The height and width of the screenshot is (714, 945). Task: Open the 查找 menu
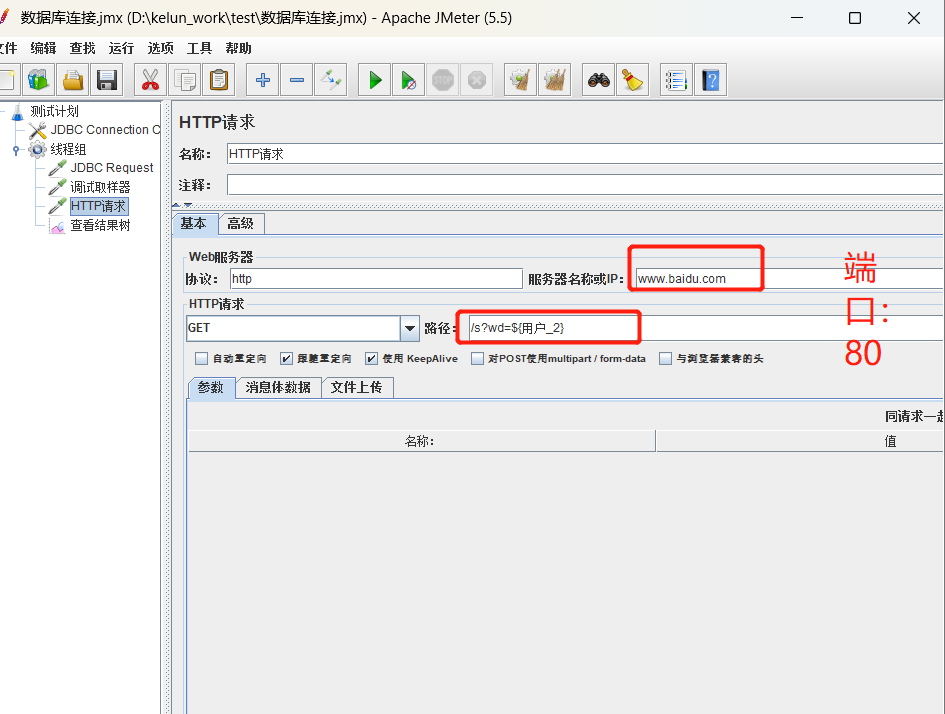point(83,48)
